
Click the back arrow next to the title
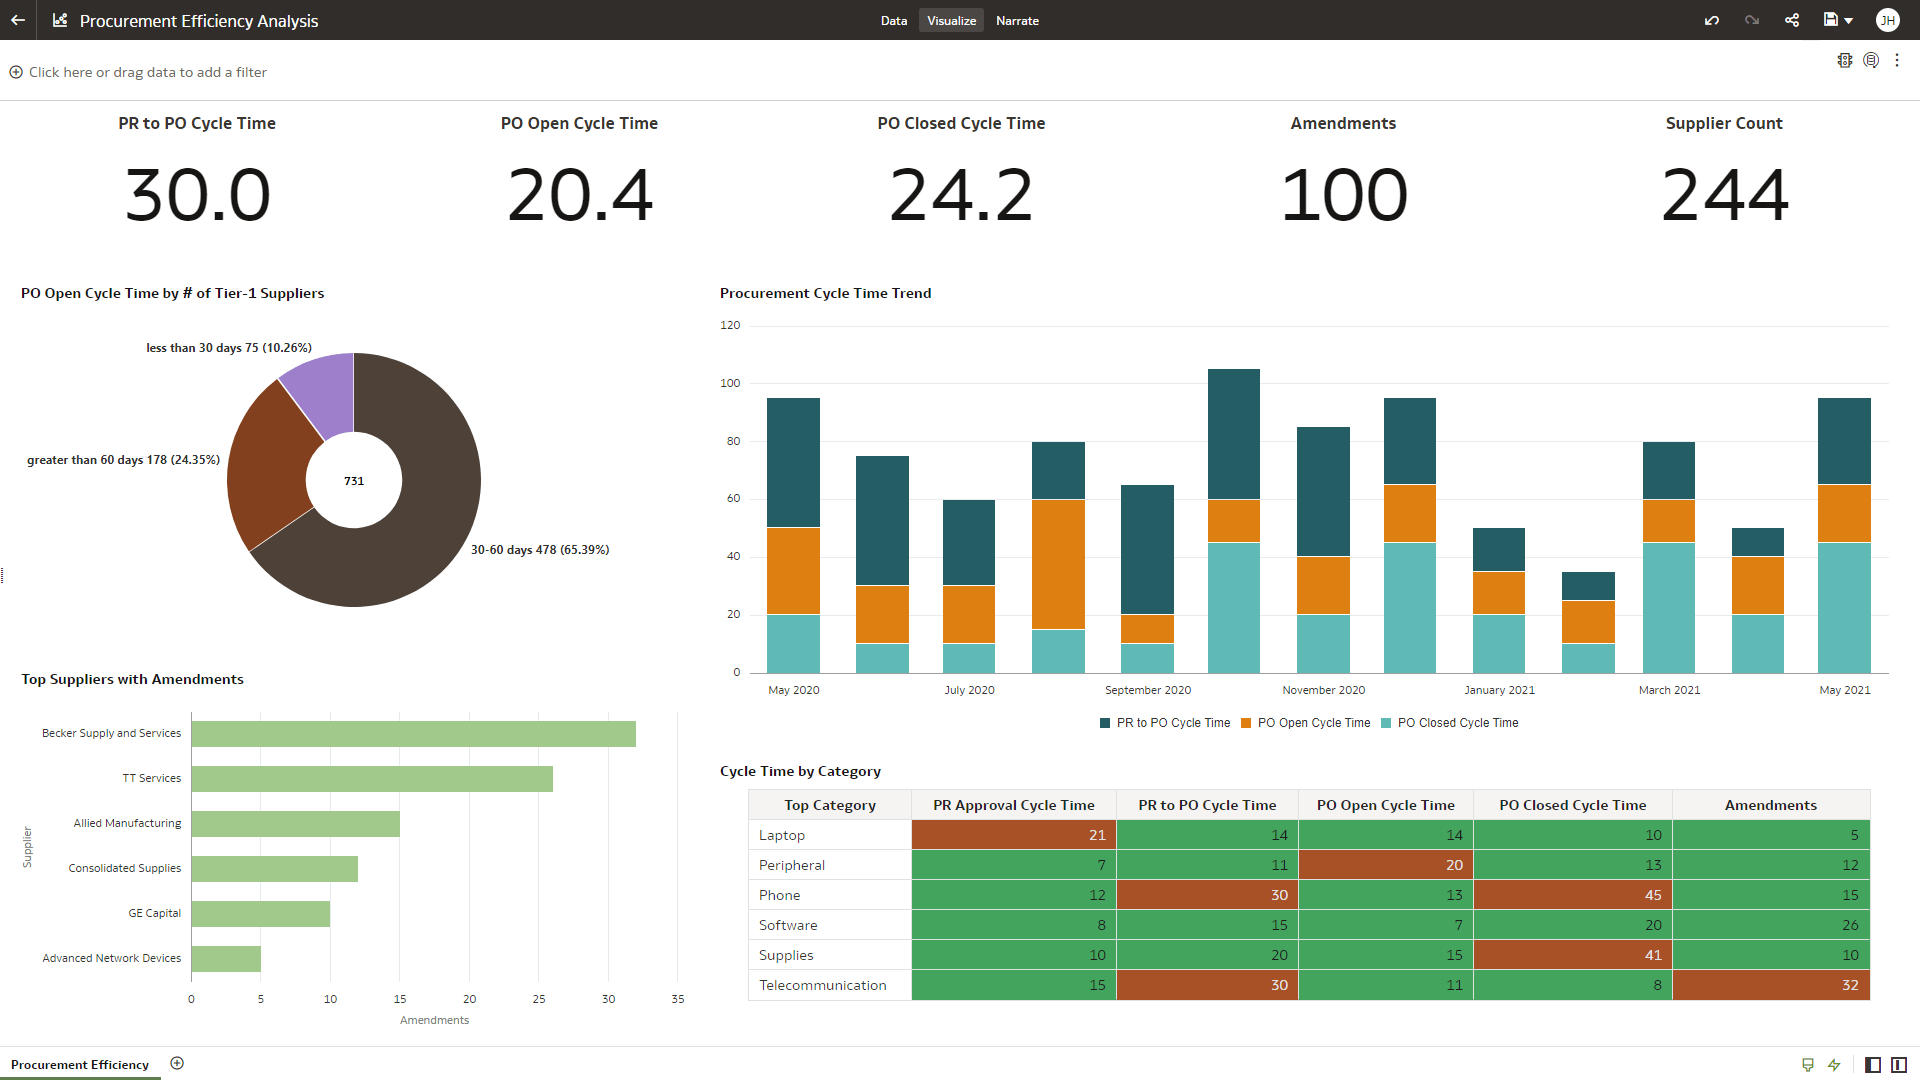[16, 20]
